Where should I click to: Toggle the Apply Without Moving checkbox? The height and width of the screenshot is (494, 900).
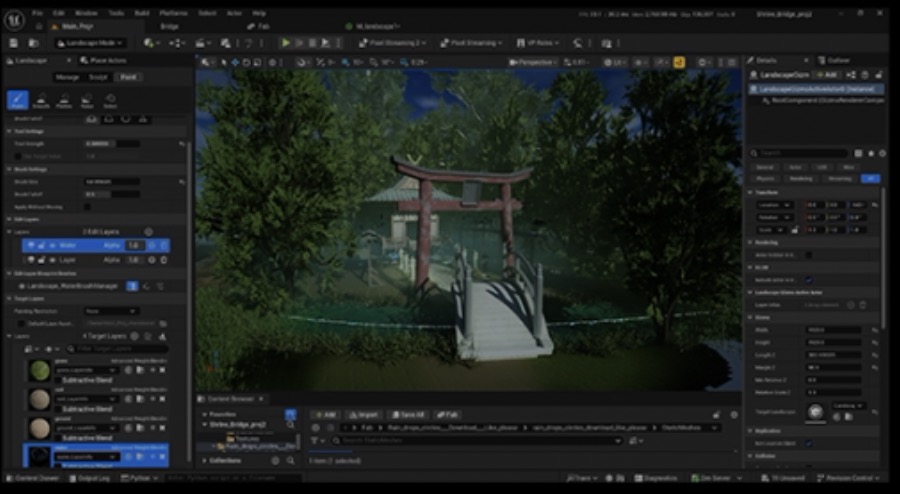87,207
